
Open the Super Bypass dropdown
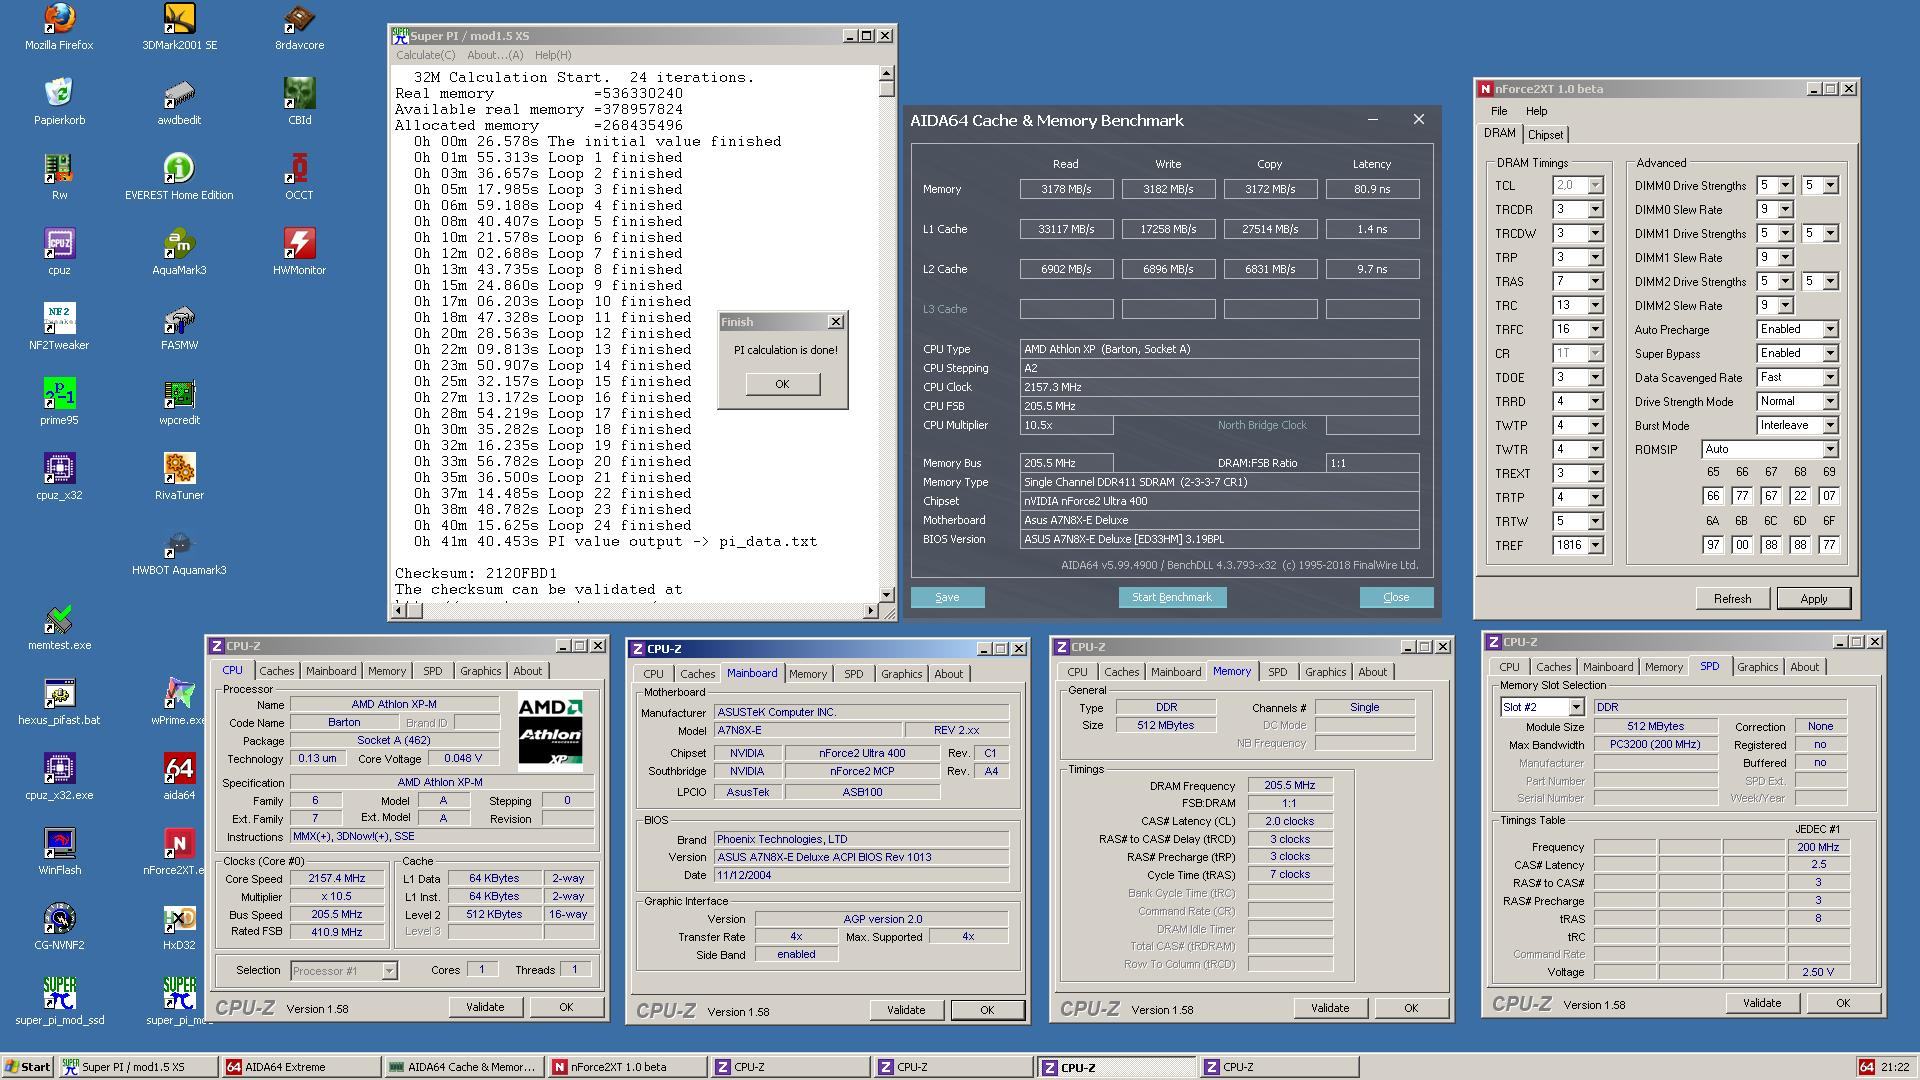1829,353
